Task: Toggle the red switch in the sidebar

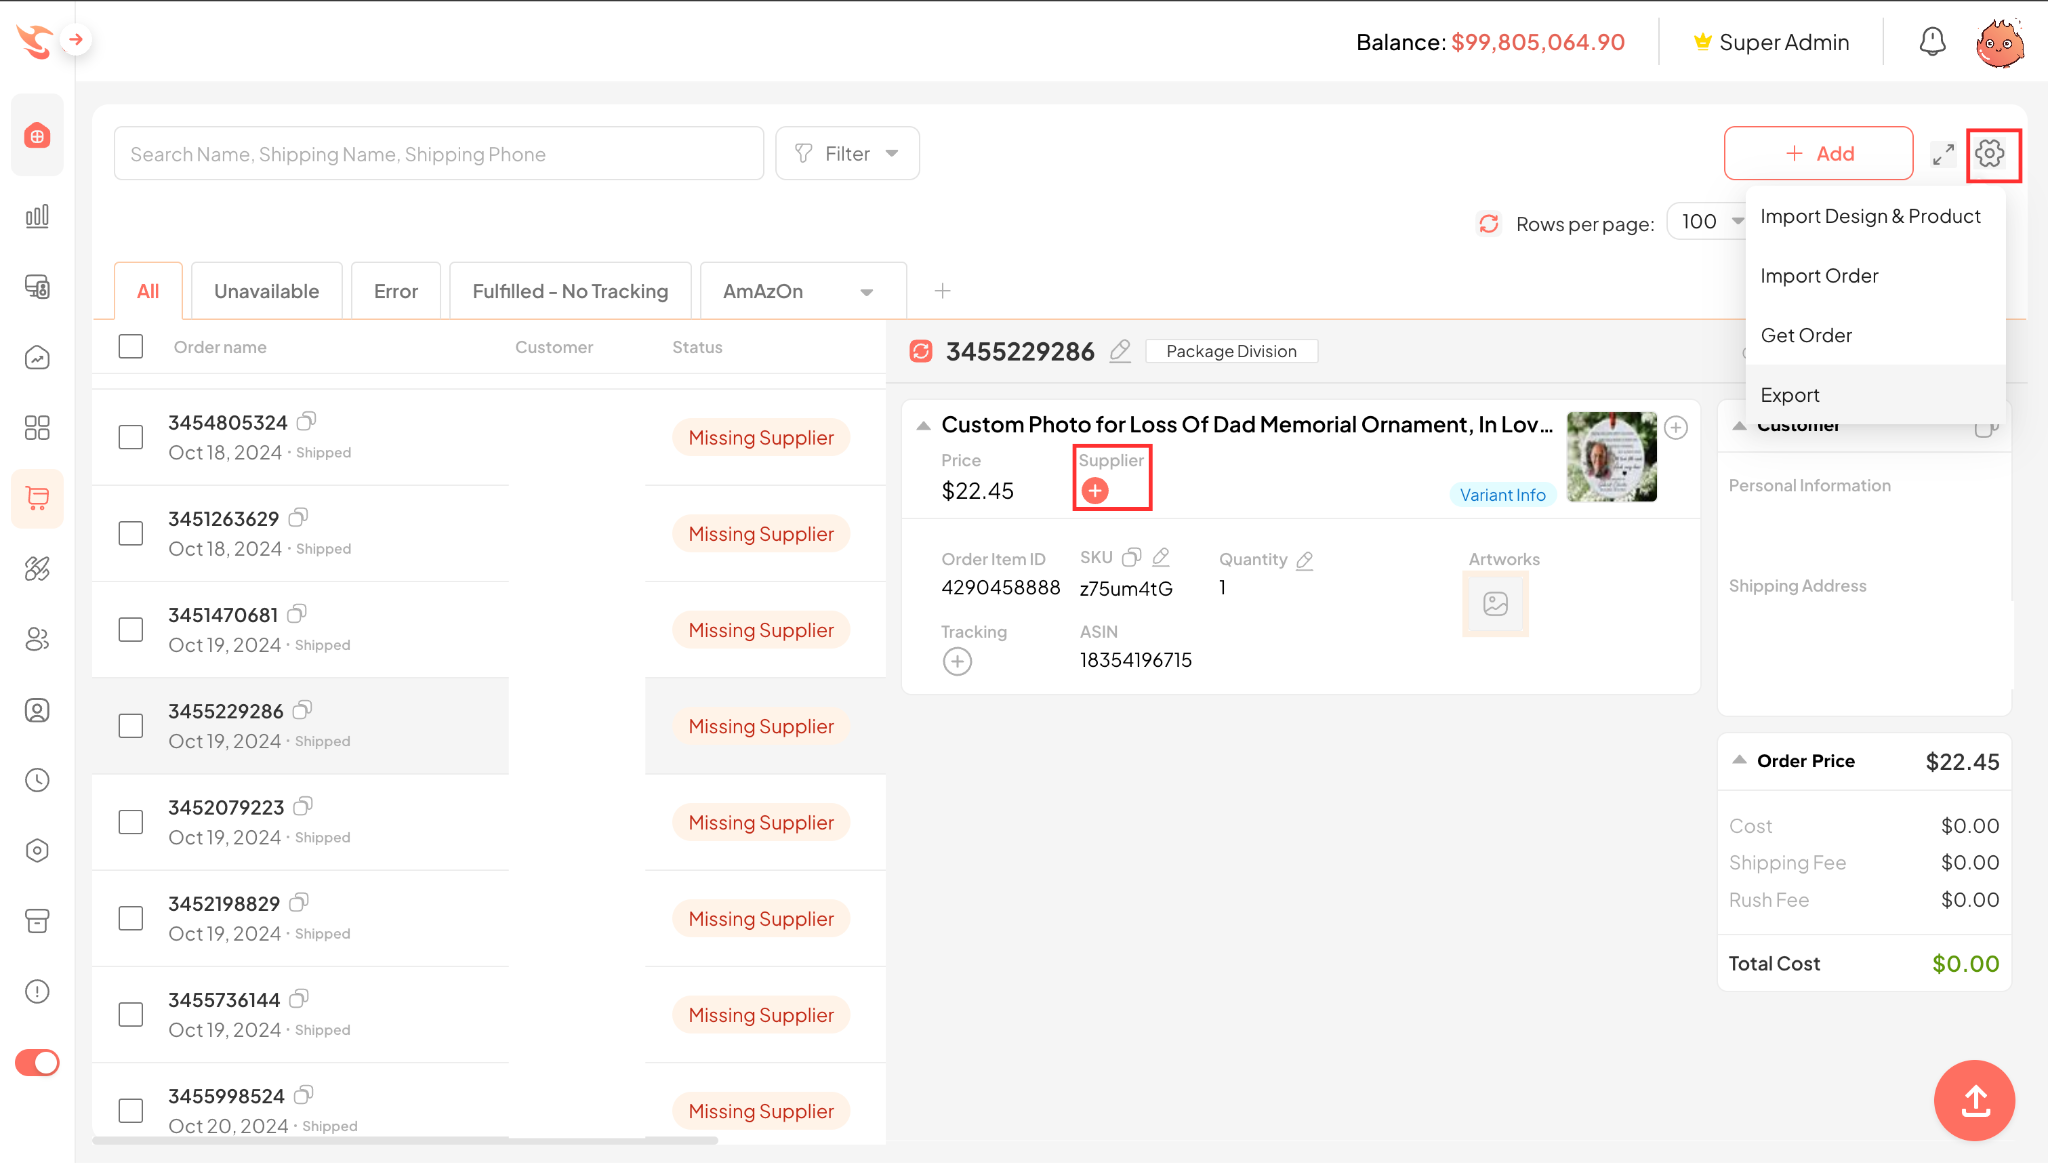Action: [x=37, y=1062]
